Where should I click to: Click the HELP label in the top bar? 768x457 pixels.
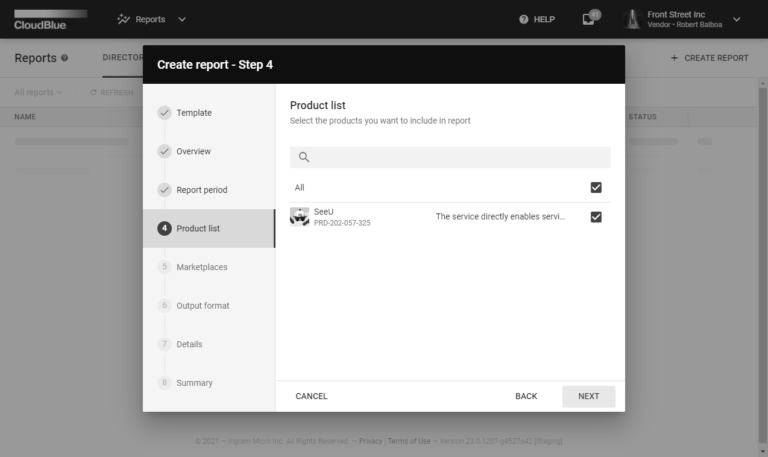(544, 20)
